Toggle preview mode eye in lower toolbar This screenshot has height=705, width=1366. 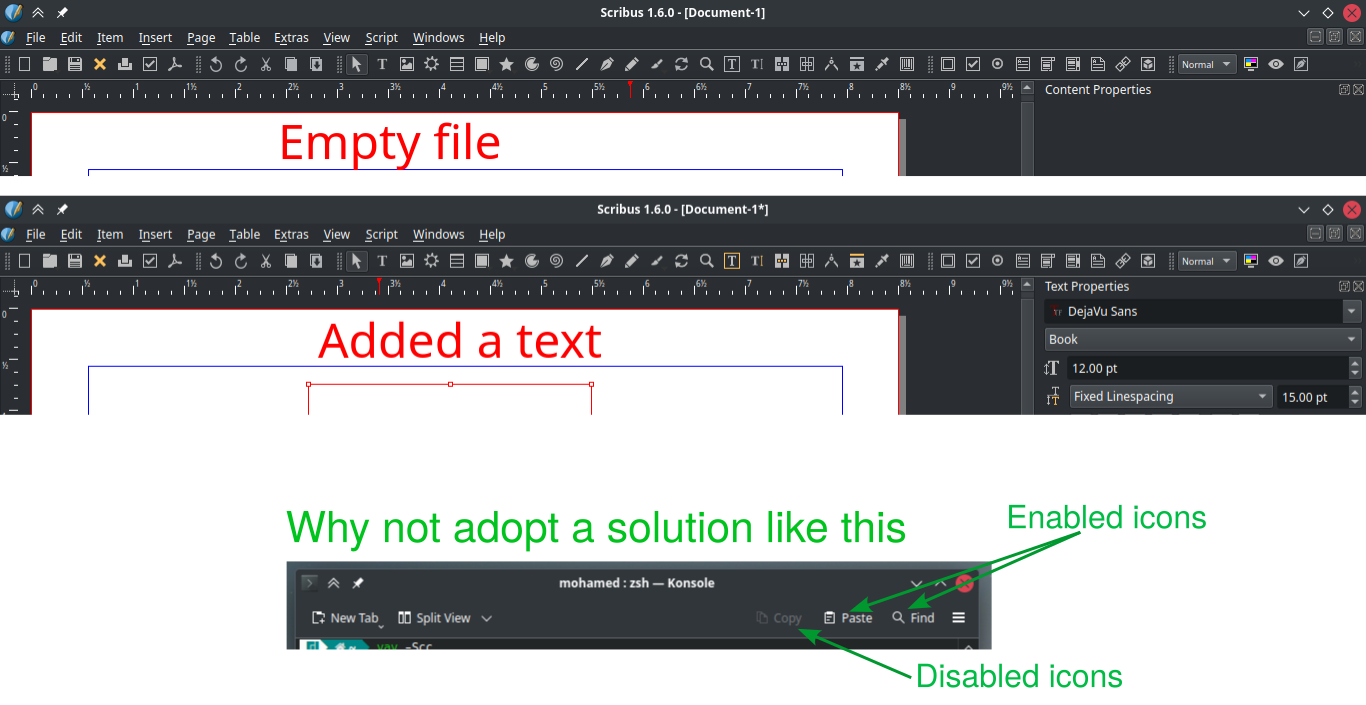1276,261
